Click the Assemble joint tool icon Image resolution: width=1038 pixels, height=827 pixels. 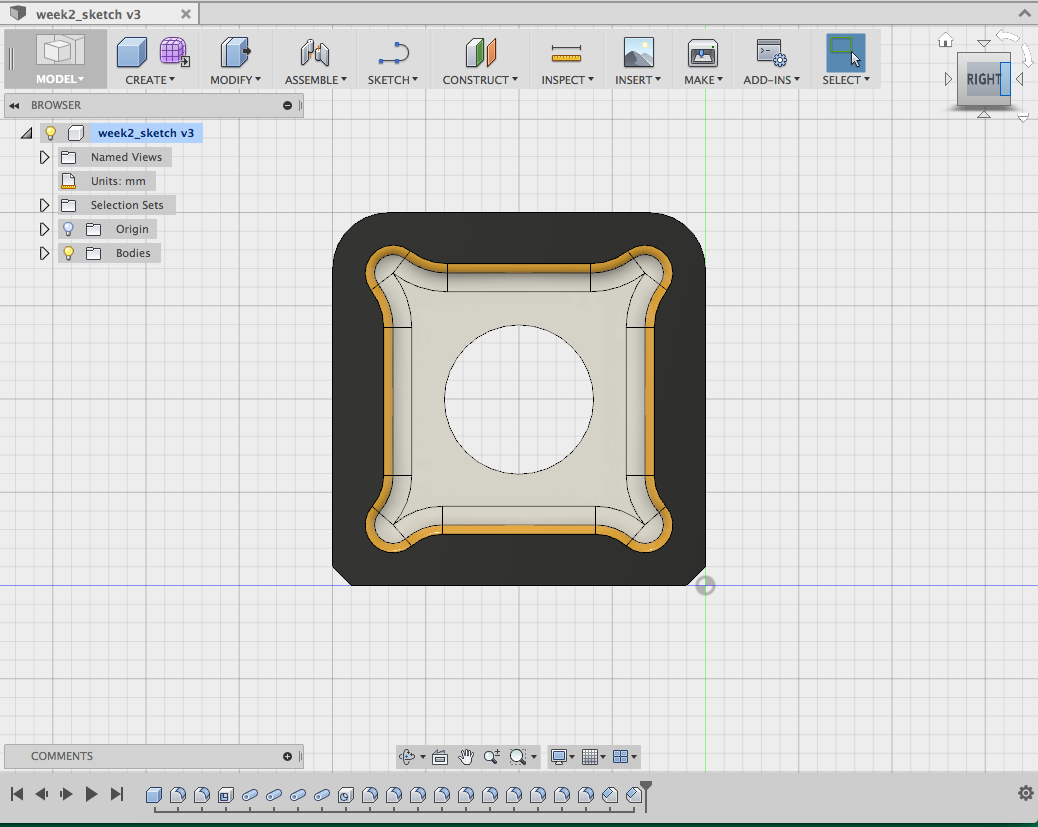[315, 52]
